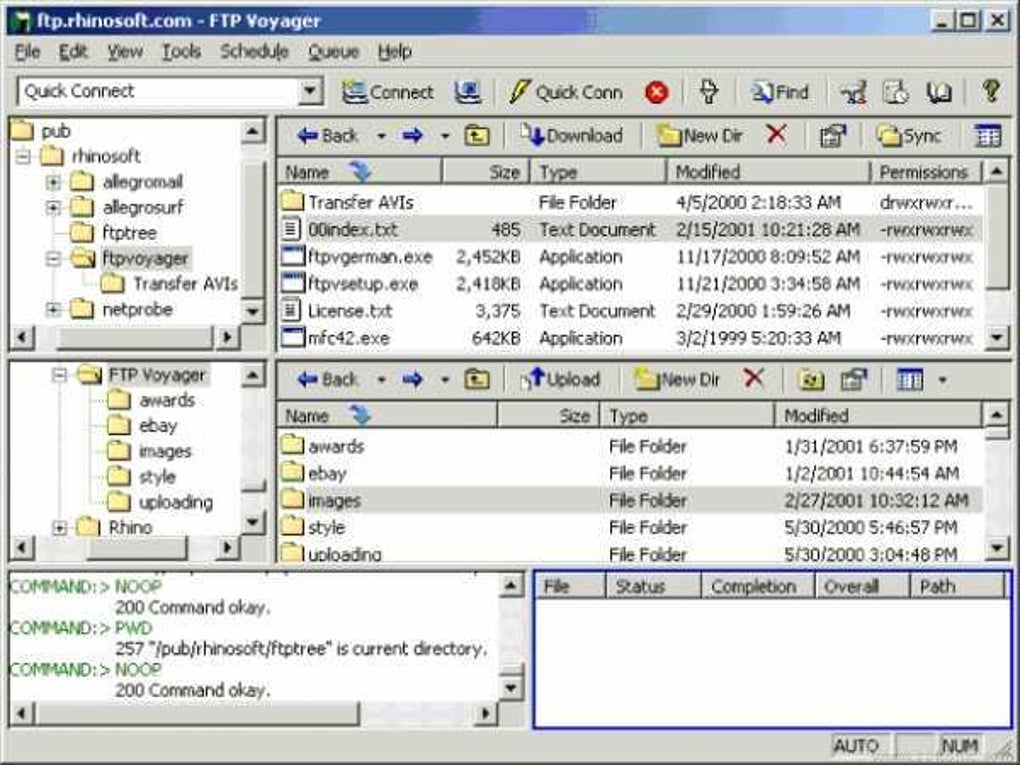Click scroll down arrow of remote file list

997,337
